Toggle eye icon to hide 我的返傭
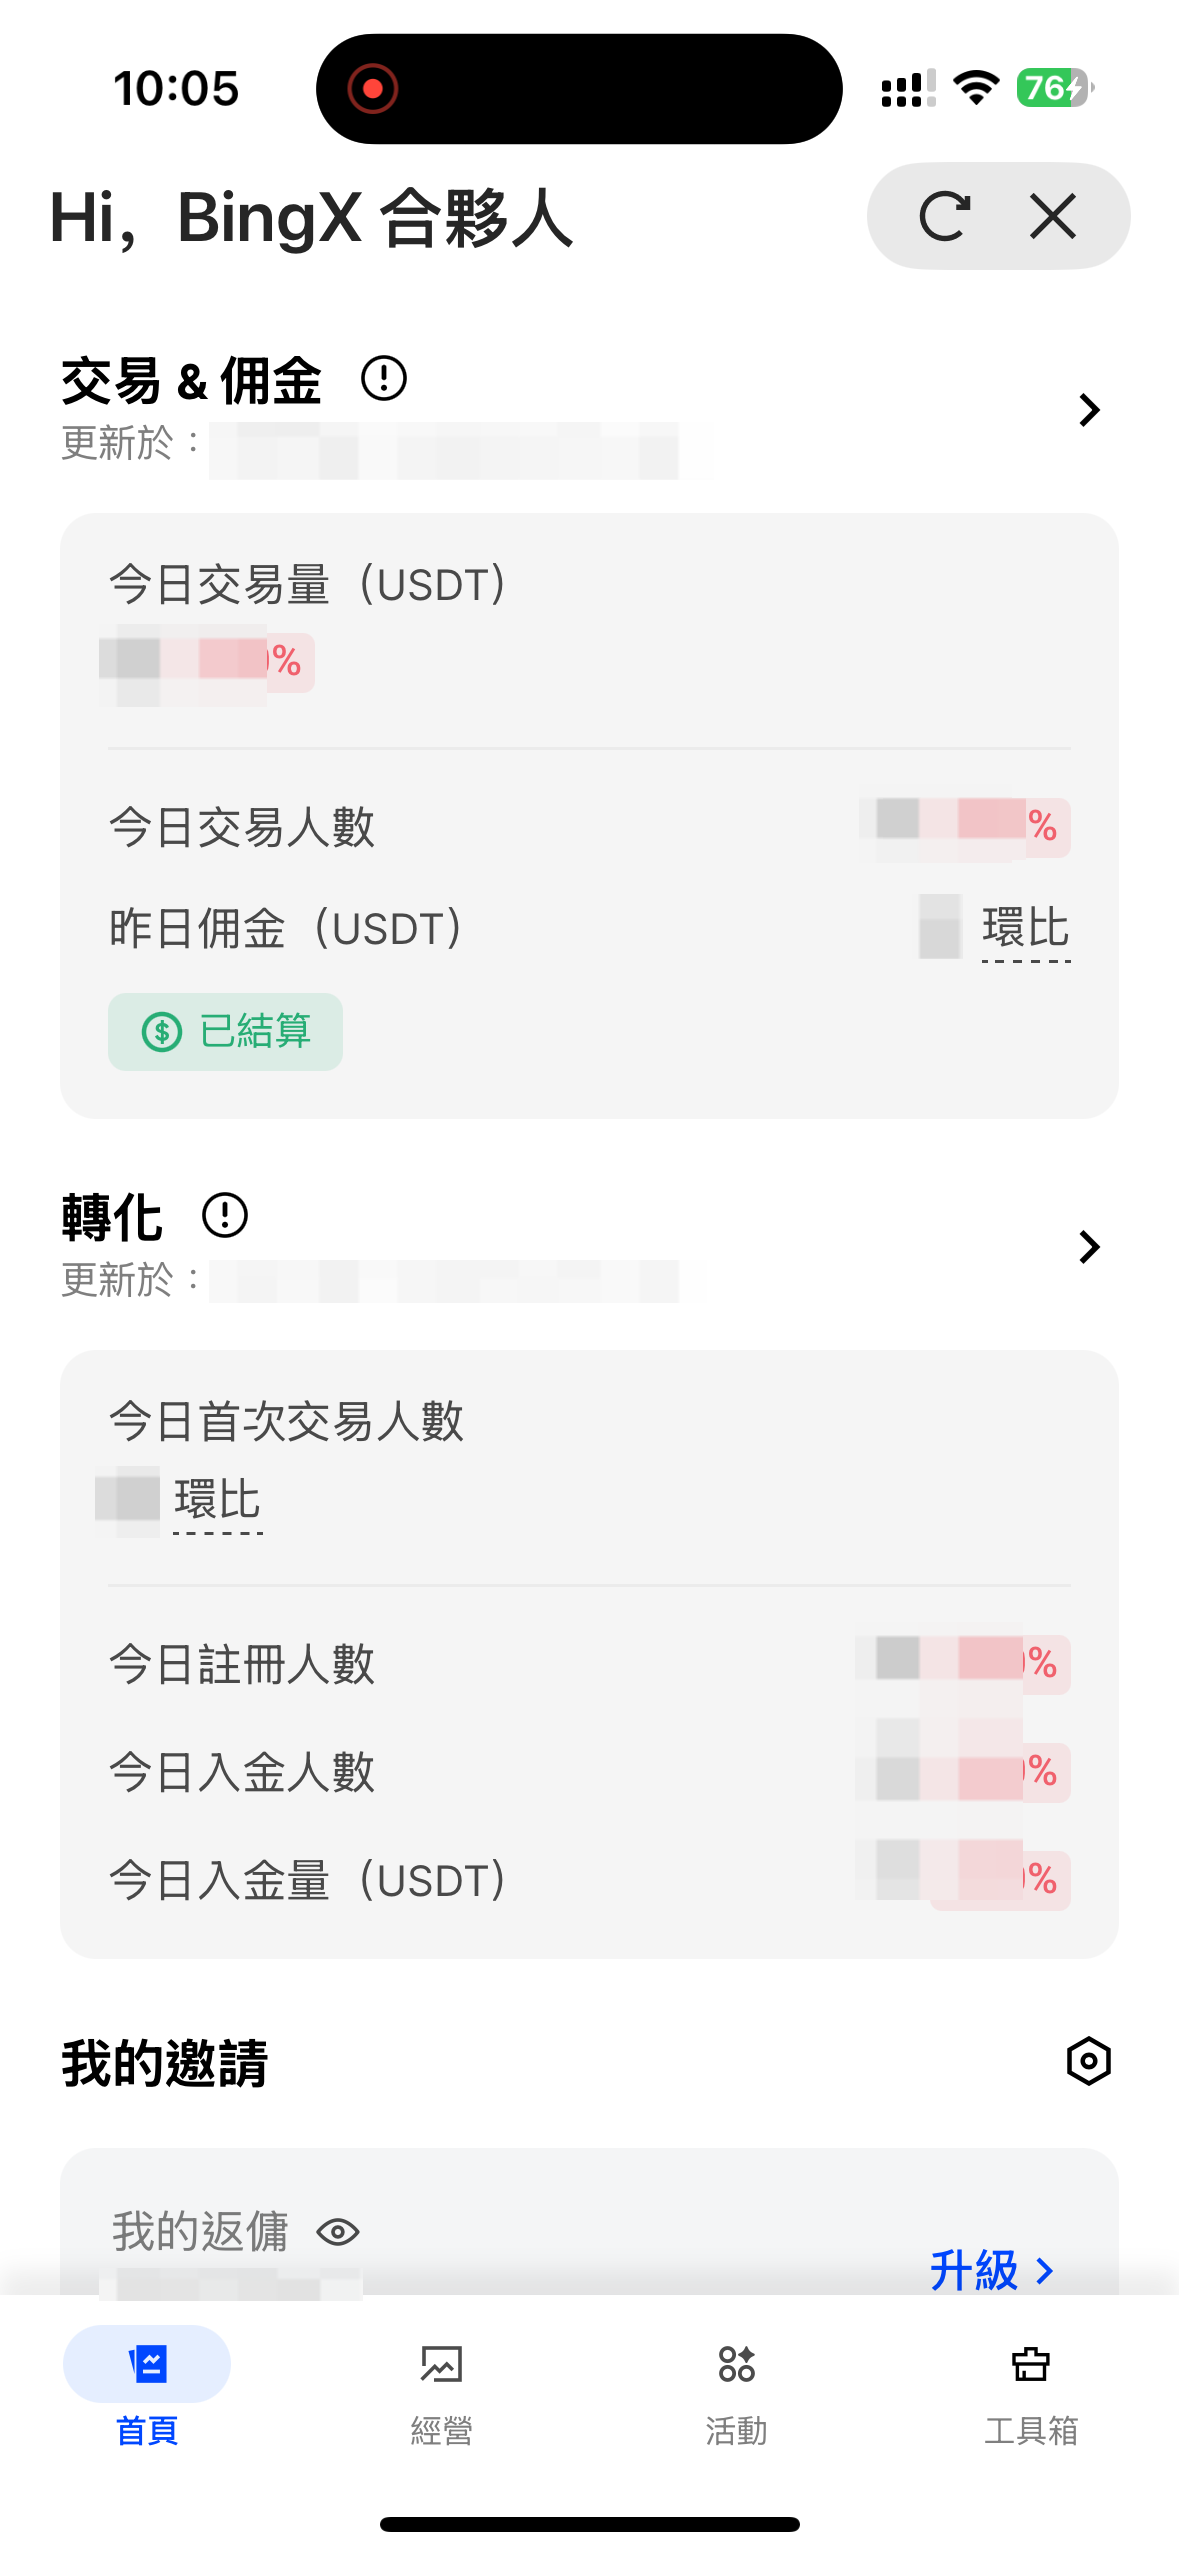 coord(338,2232)
